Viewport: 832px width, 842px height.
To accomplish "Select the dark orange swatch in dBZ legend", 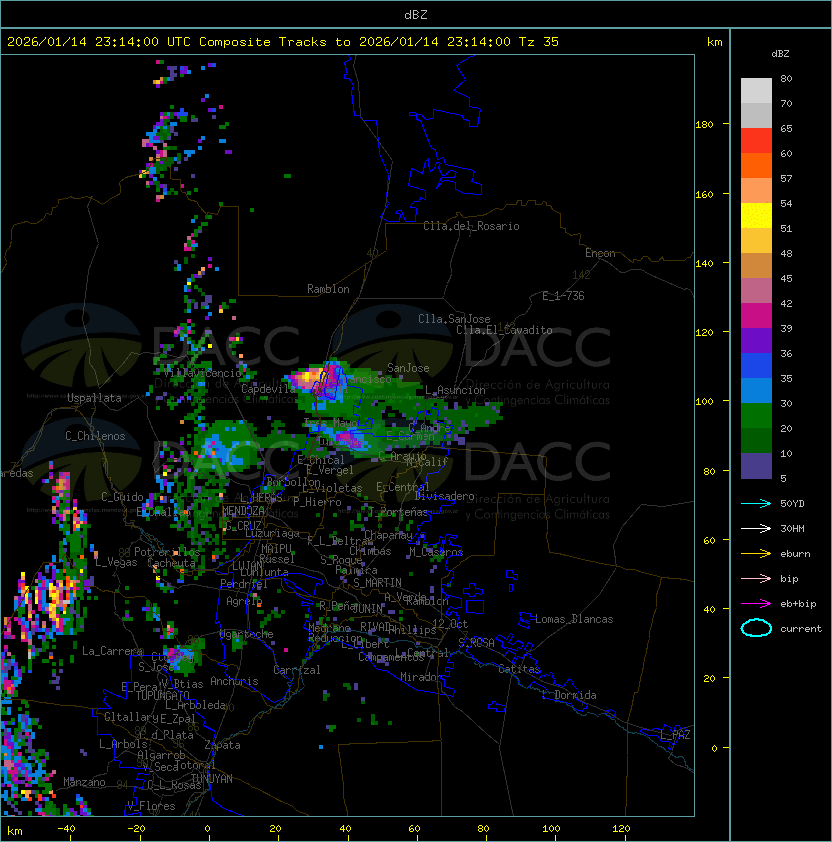I will pos(756,166).
